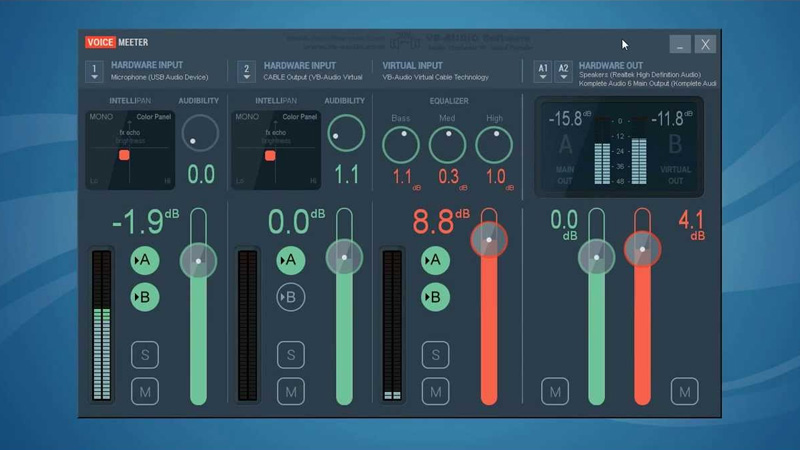Click the High 1.0 dB value

tap(499, 178)
